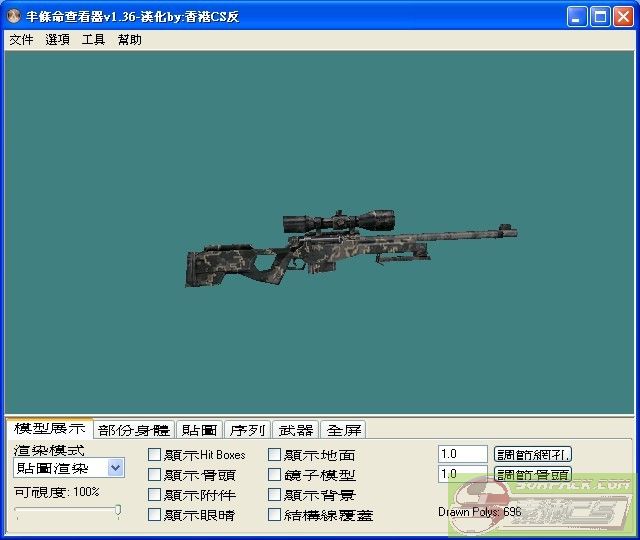The height and width of the screenshot is (540, 640).
Task: Toggle the 顯示骨頭 checkbox
Action: 155,475
